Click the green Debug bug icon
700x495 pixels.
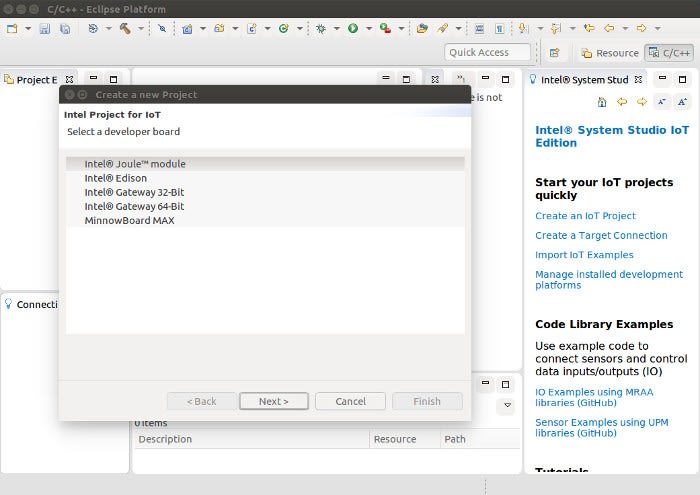pyautogui.click(x=321, y=29)
